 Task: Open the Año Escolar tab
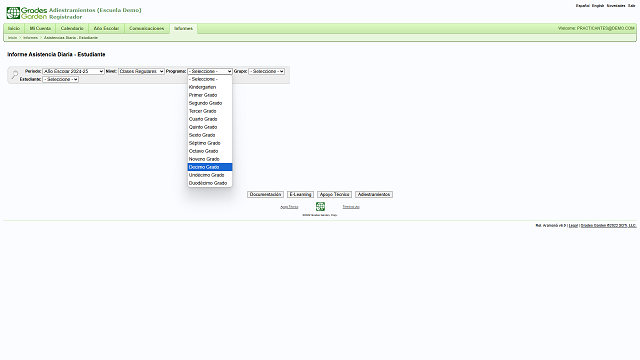tap(106, 28)
